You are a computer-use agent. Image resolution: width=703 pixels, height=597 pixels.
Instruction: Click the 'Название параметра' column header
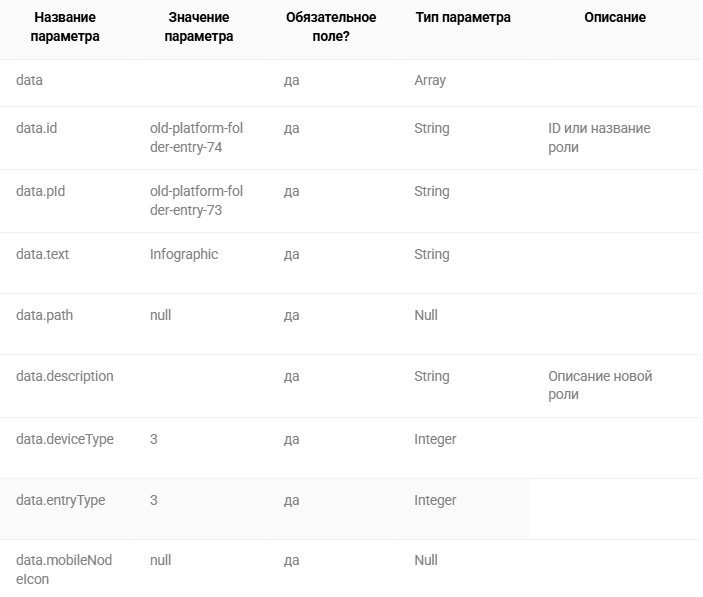[x=65, y=27]
